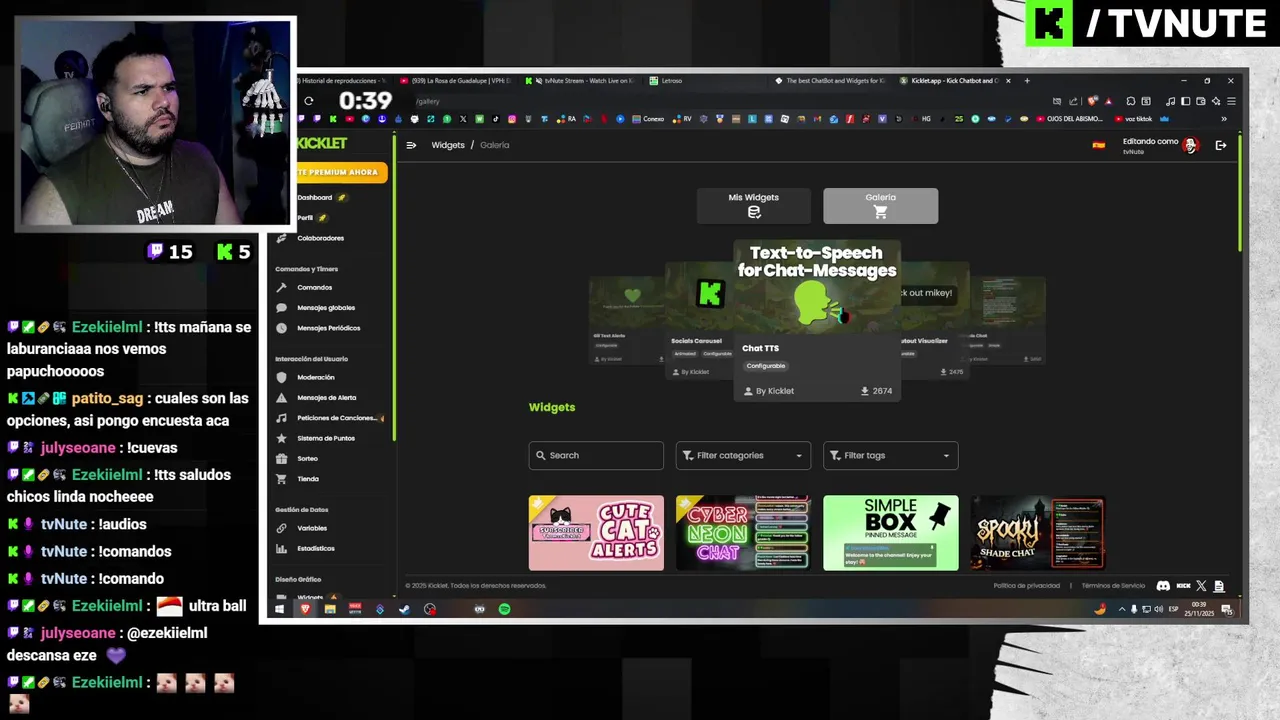Open Sorteo gift icon
The width and height of the screenshot is (1280, 720).
click(282, 458)
